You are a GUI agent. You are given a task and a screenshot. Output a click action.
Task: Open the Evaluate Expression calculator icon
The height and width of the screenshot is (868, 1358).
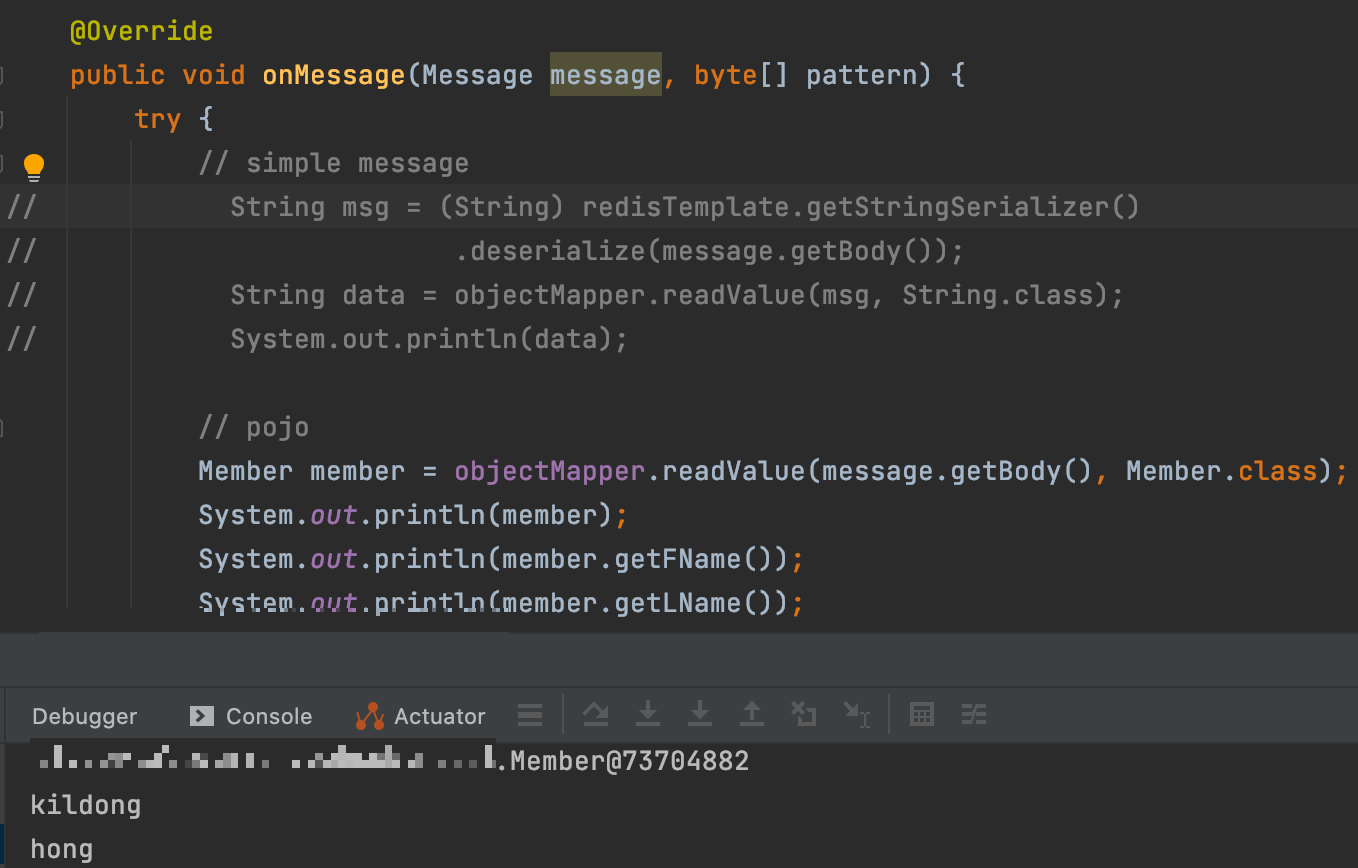921,714
